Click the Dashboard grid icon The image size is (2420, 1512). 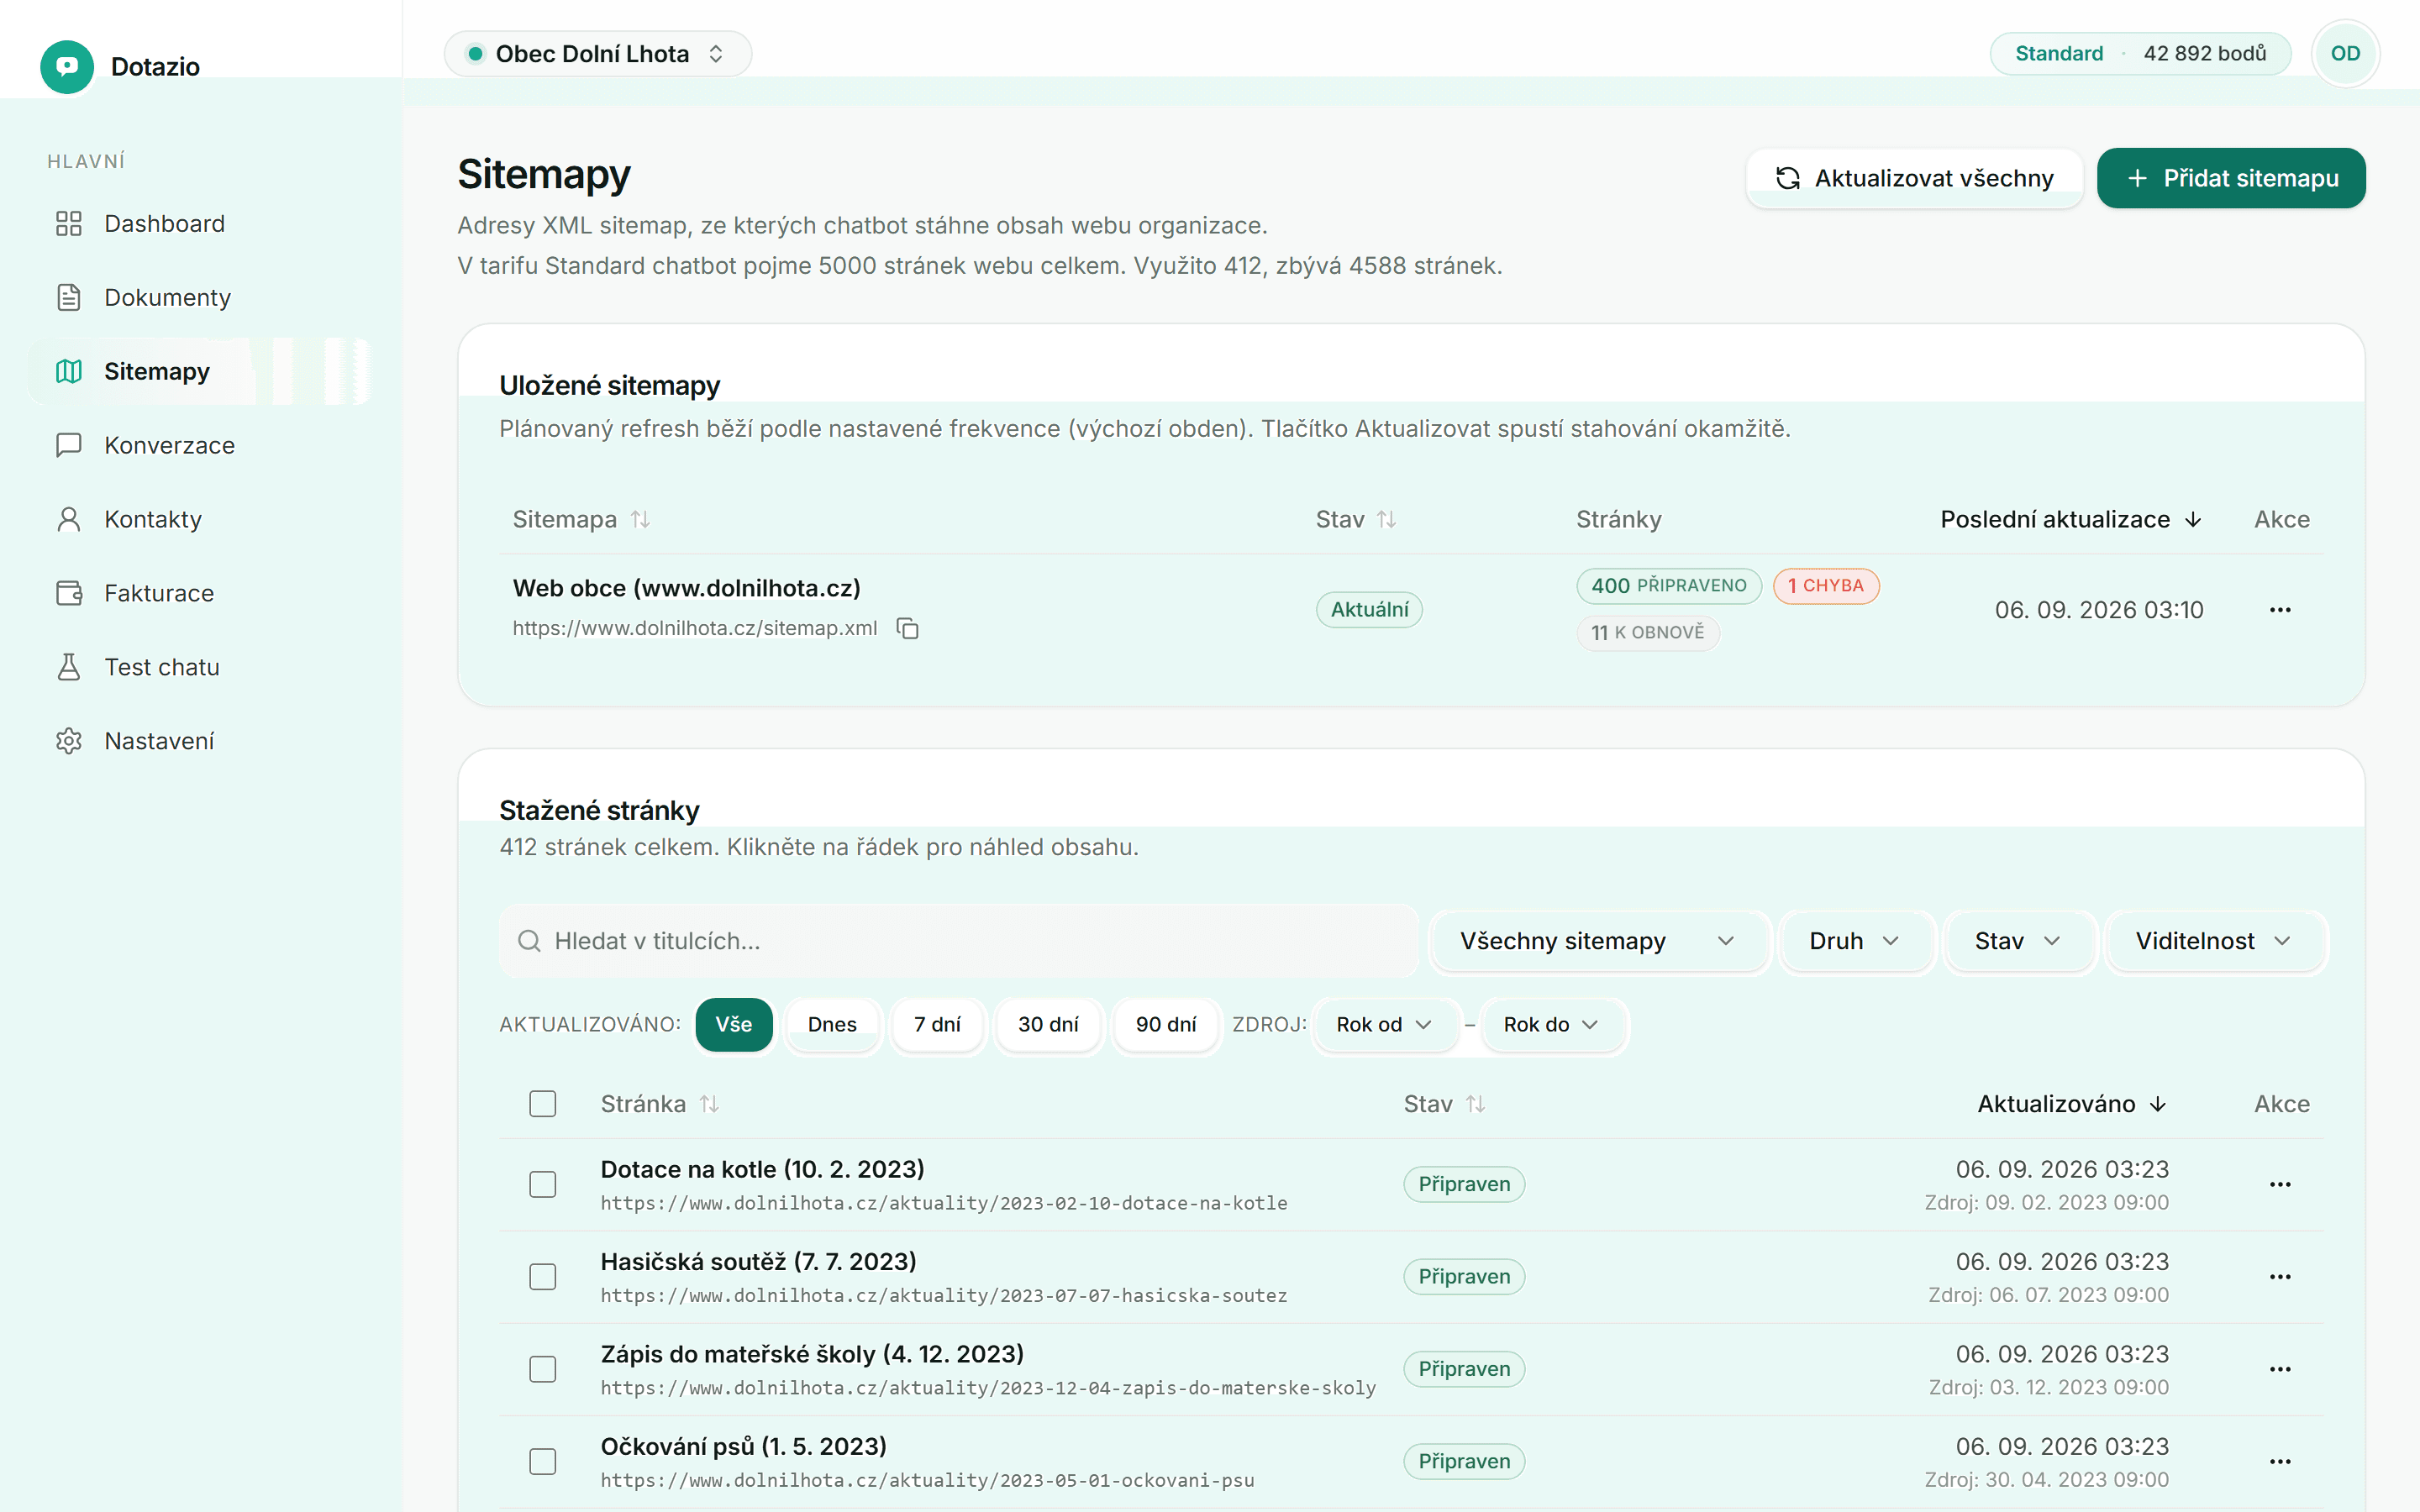click(69, 223)
